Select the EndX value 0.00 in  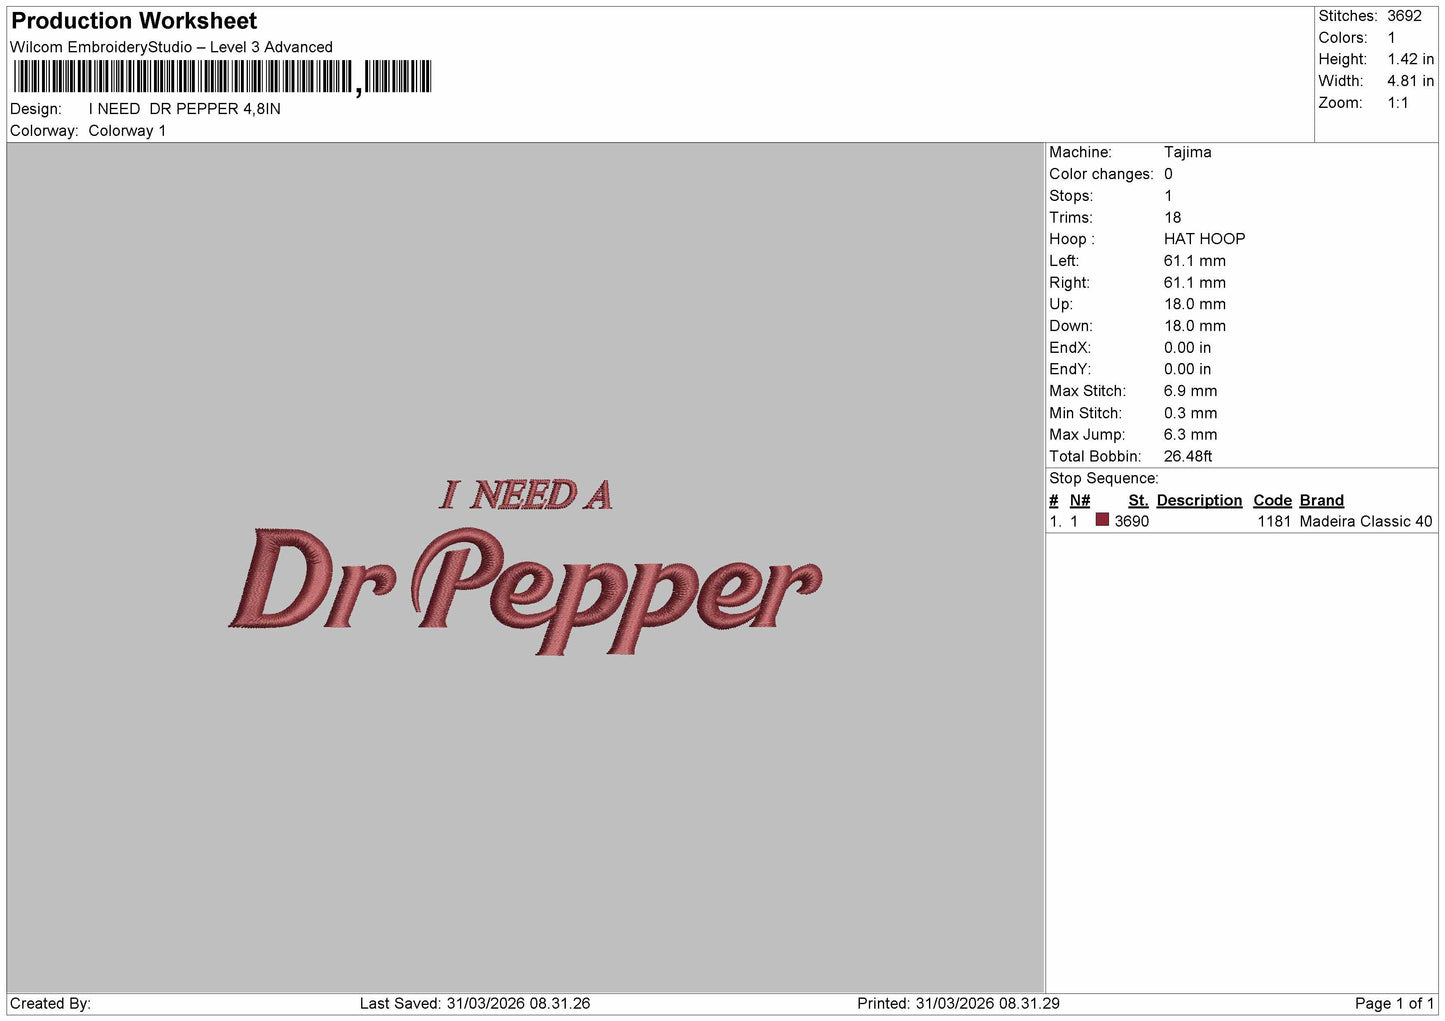click(x=1187, y=348)
